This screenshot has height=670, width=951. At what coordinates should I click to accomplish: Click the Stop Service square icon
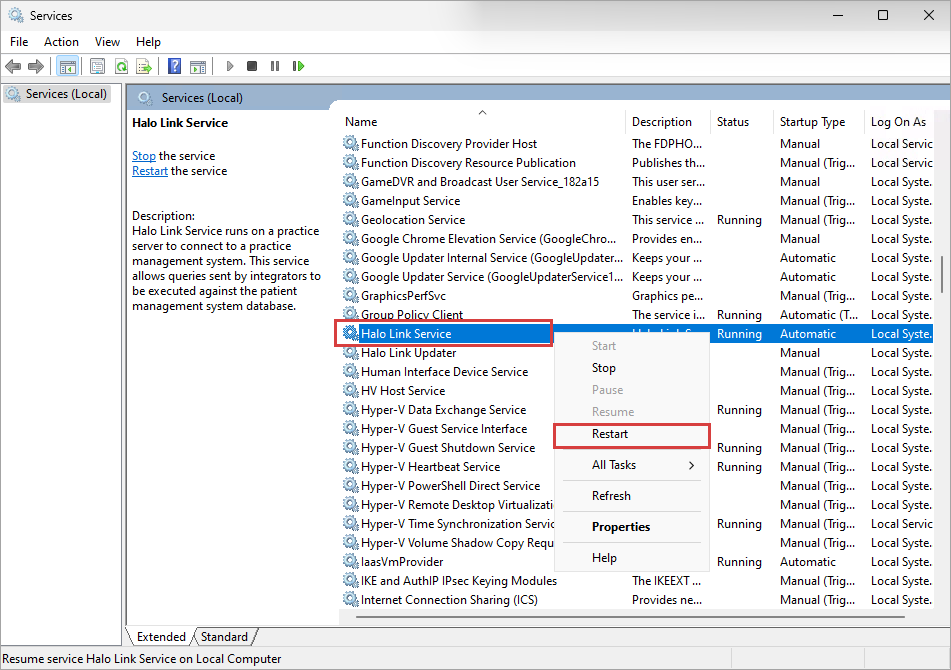click(x=252, y=66)
